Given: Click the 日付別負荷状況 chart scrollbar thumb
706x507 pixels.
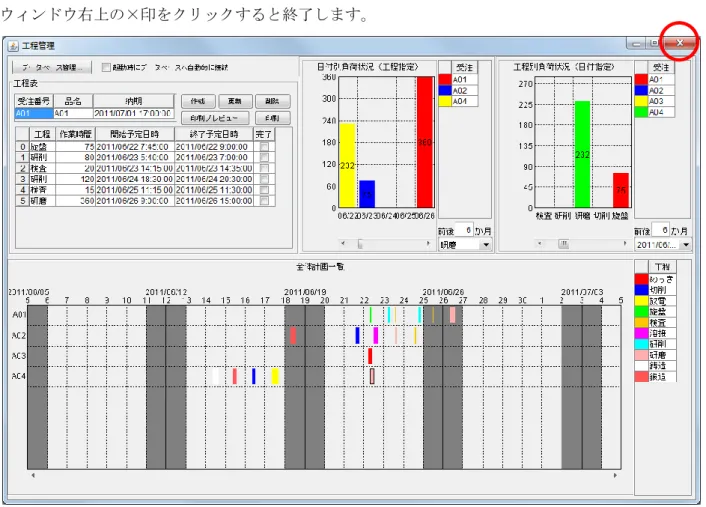Looking at the screenshot, I should (360, 244).
